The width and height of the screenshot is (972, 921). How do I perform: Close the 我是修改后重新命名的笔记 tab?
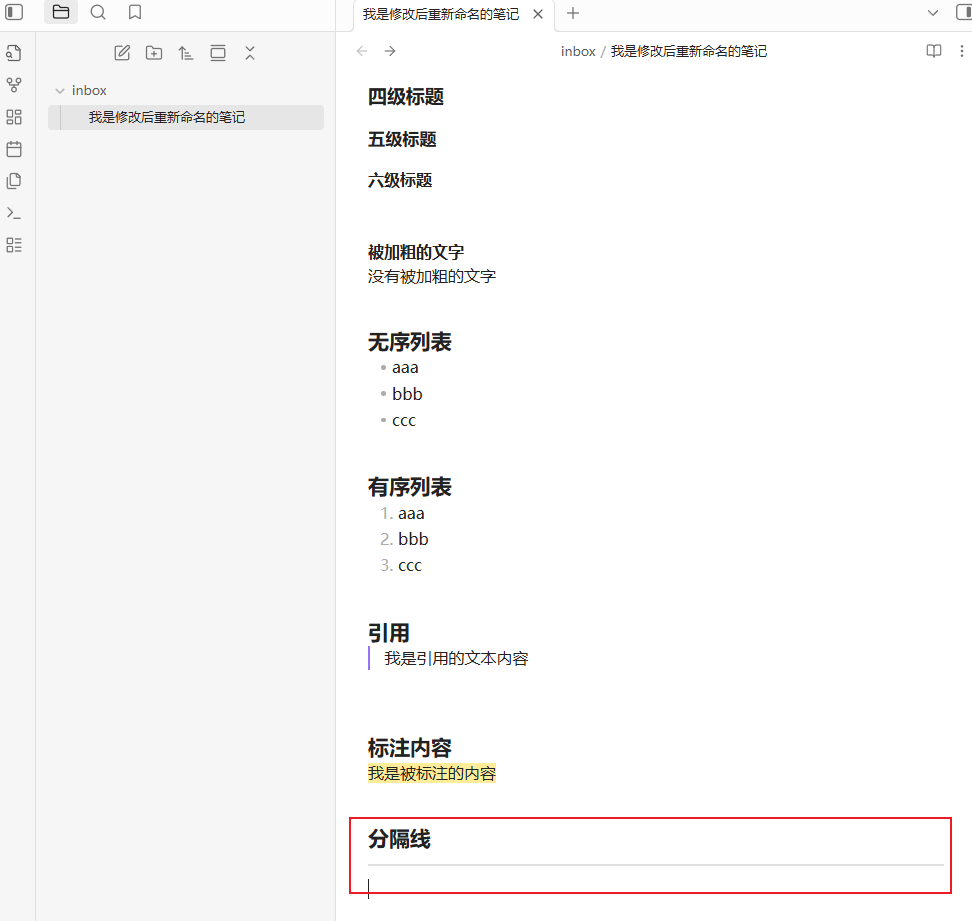[538, 14]
